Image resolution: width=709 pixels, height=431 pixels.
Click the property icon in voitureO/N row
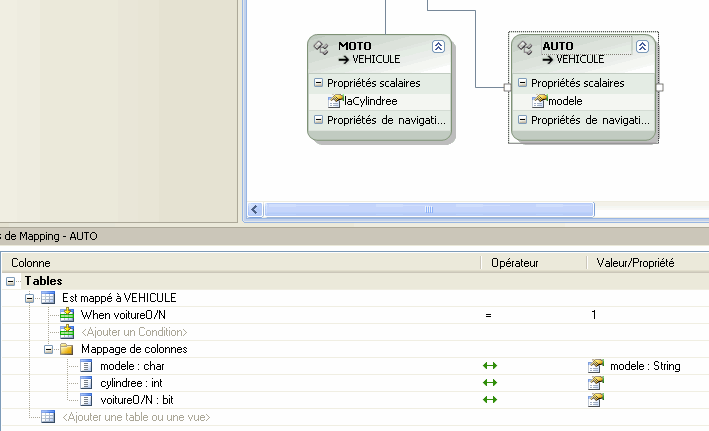coord(596,400)
